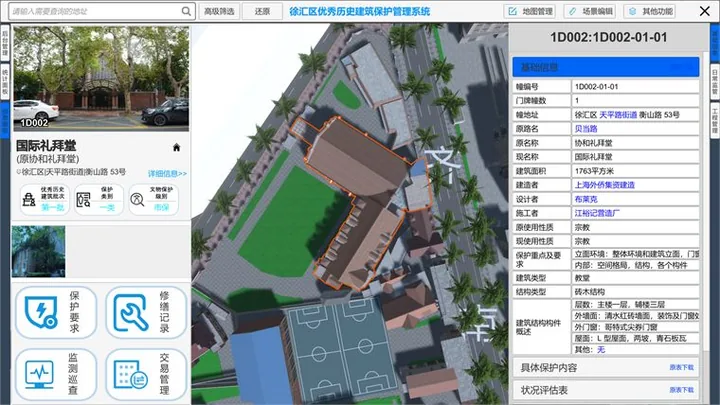Screen dimensions: 720x405
Task: Click 原表下载 beside 状况评估表
Action: [681, 390]
